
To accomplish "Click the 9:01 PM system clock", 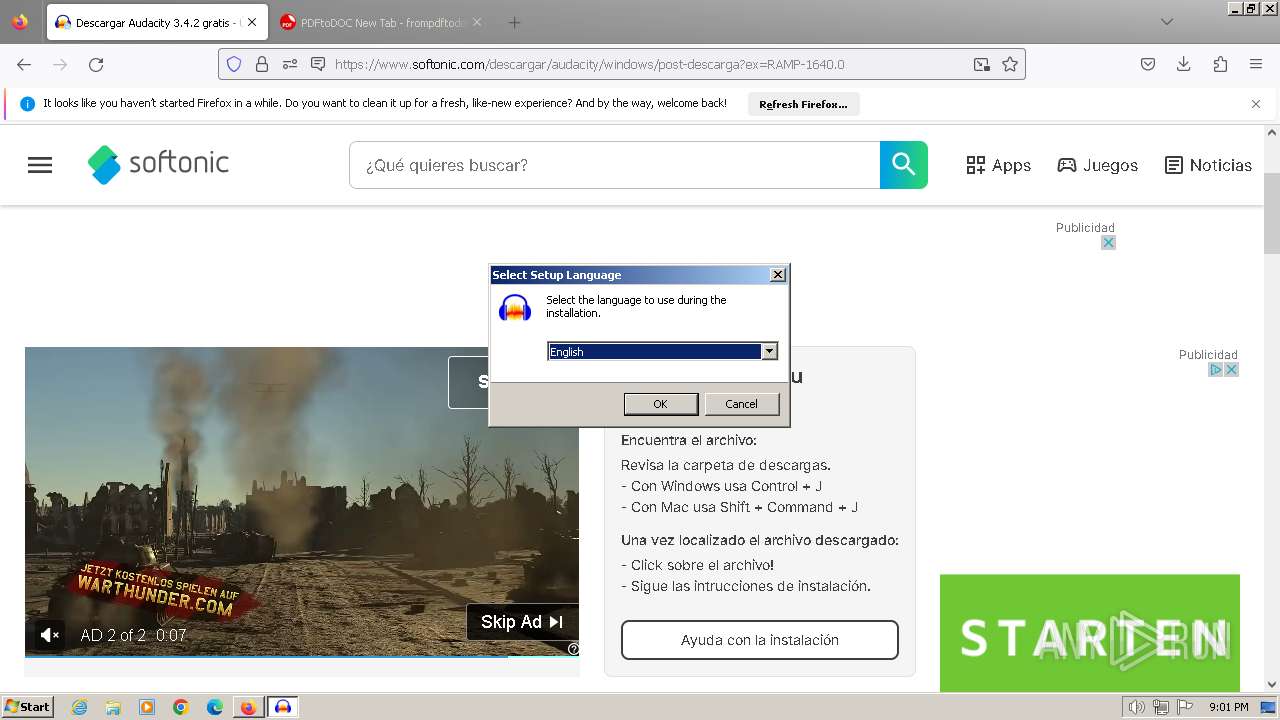I will point(1229,707).
